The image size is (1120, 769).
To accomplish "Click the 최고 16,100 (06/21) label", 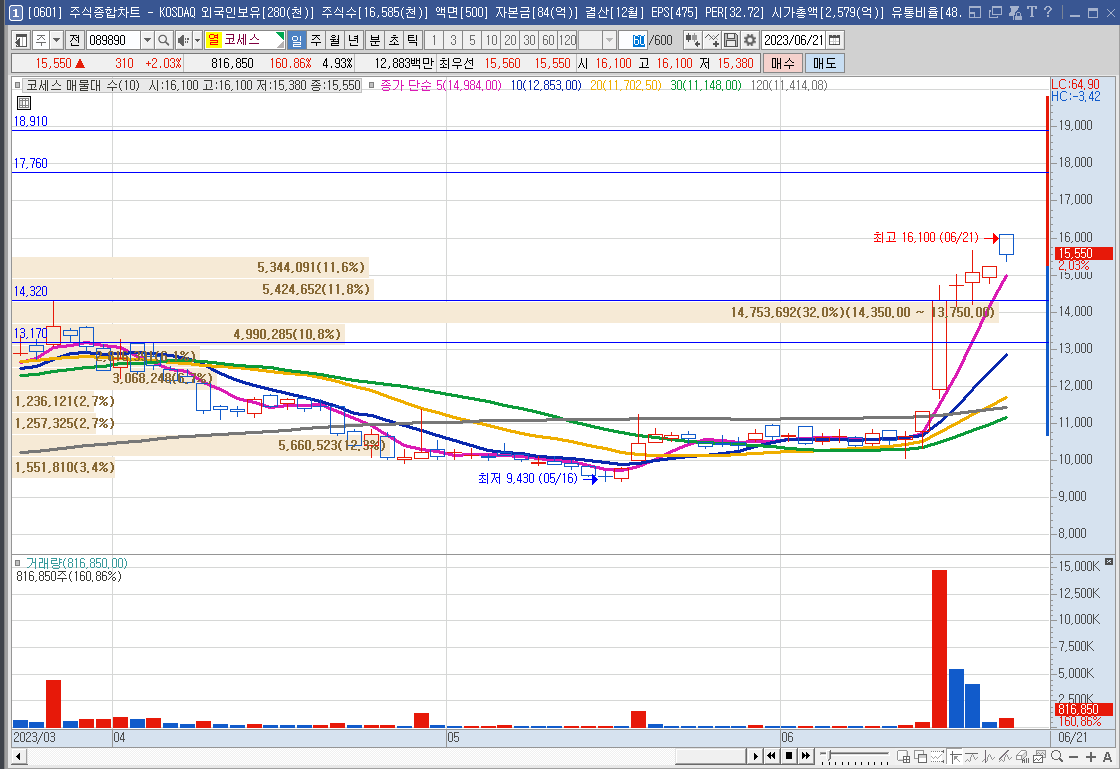I will click(926, 238).
